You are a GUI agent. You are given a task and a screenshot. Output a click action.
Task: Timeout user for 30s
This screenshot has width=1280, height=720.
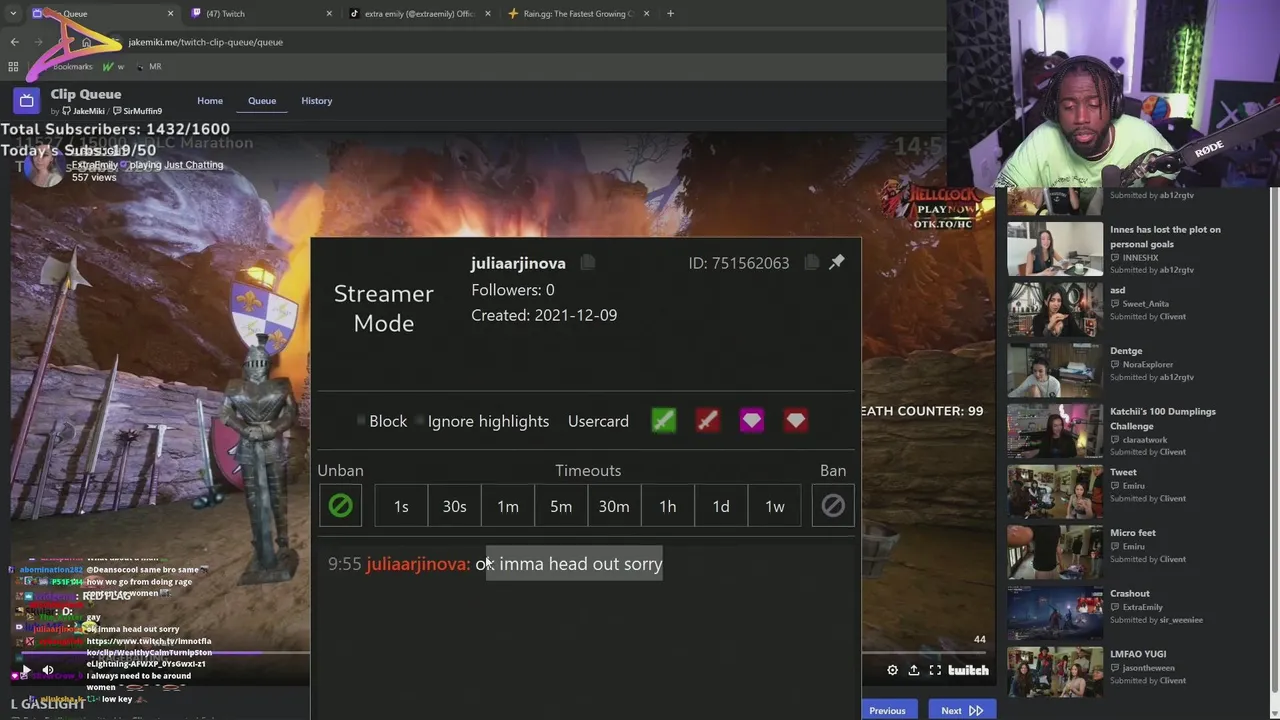tap(454, 506)
